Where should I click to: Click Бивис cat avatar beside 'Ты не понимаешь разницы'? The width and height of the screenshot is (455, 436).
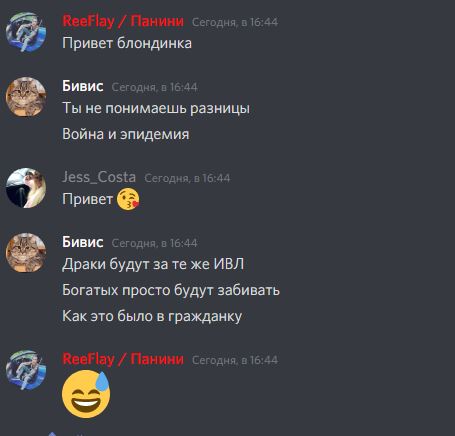click(26, 97)
